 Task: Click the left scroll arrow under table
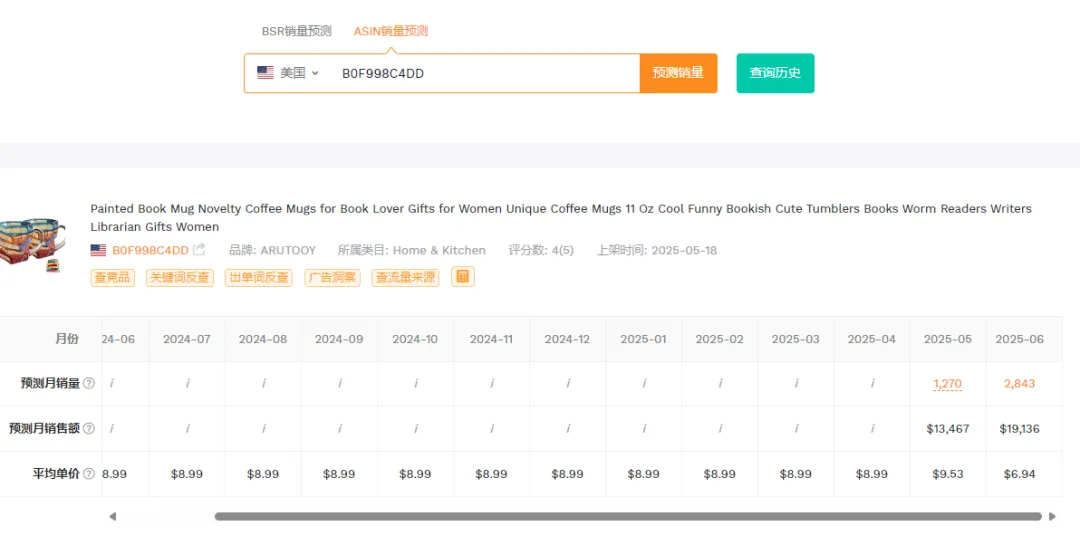[x=112, y=516]
